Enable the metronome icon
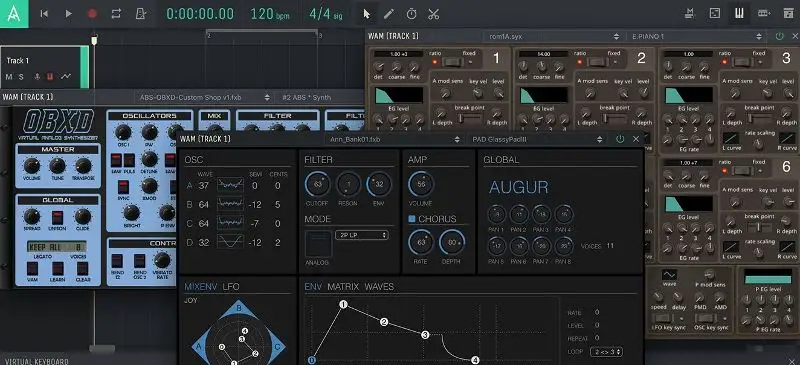800x365 pixels. [140, 14]
